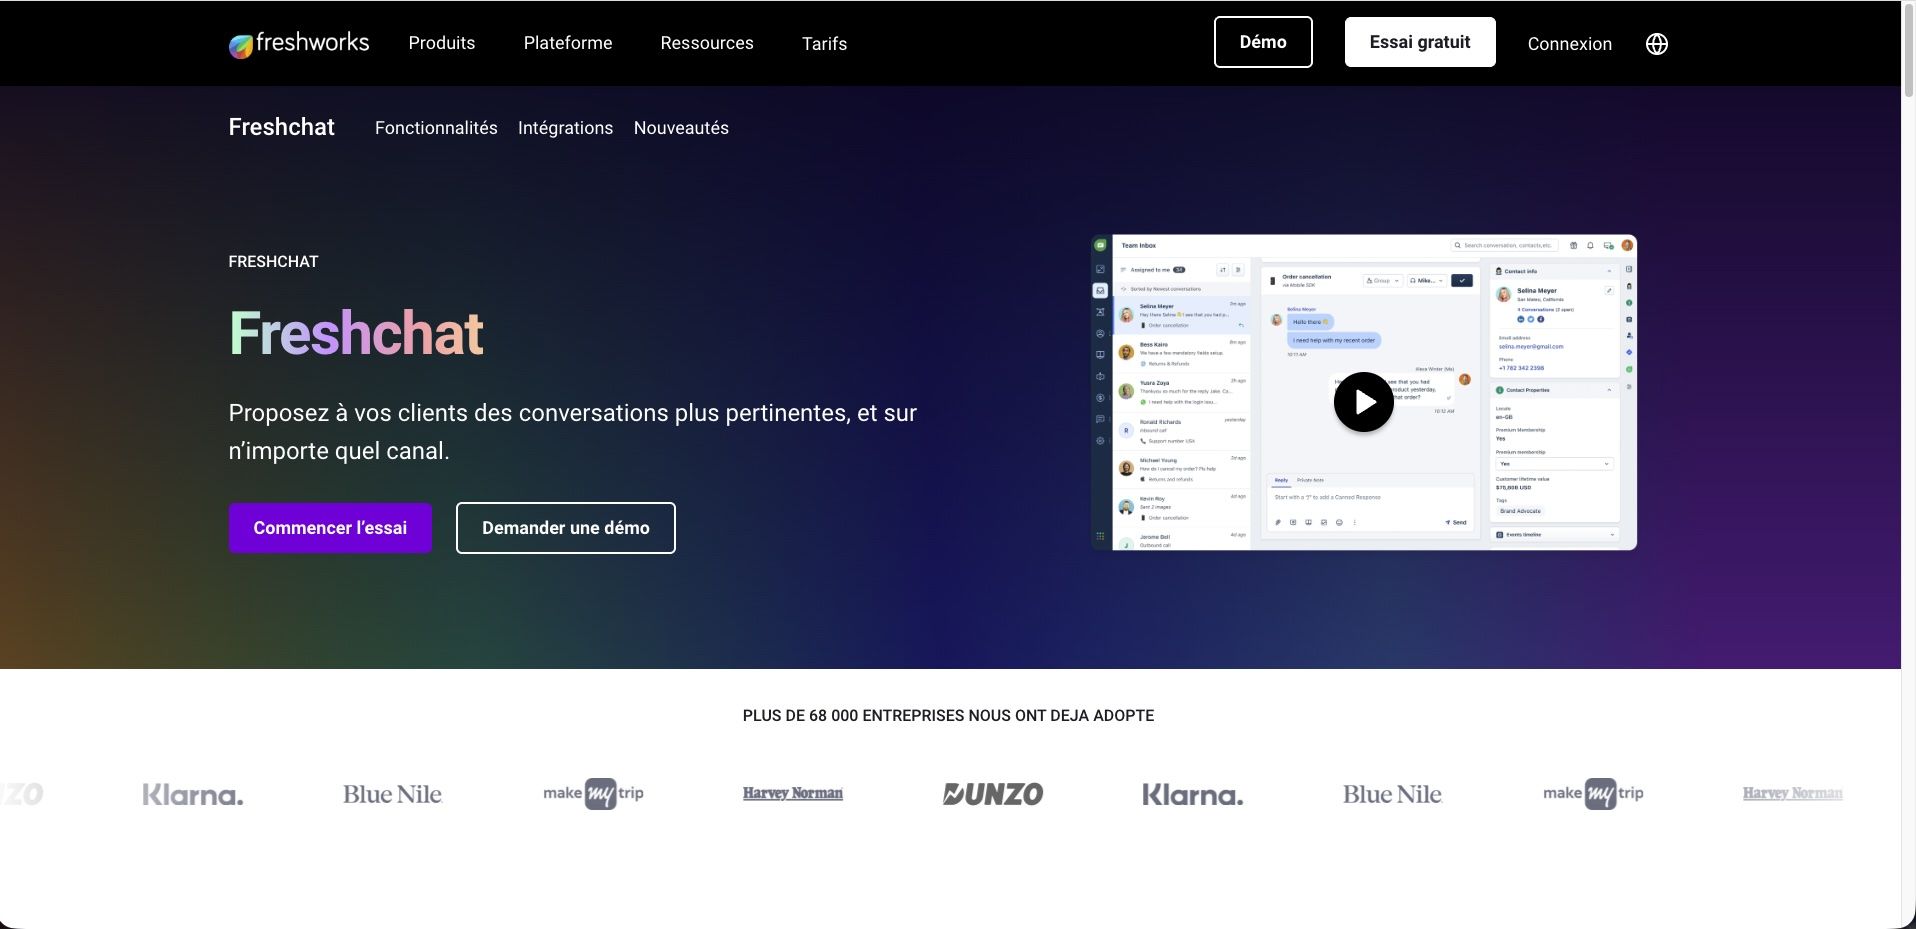This screenshot has height=929, width=1916.
Task: Play the Freshchat demo video
Action: click(x=1363, y=401)
